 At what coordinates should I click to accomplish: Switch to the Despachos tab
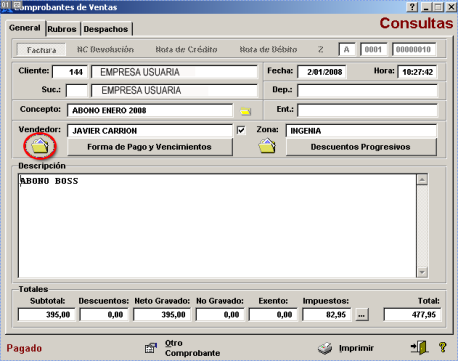[x=106, y=29]
